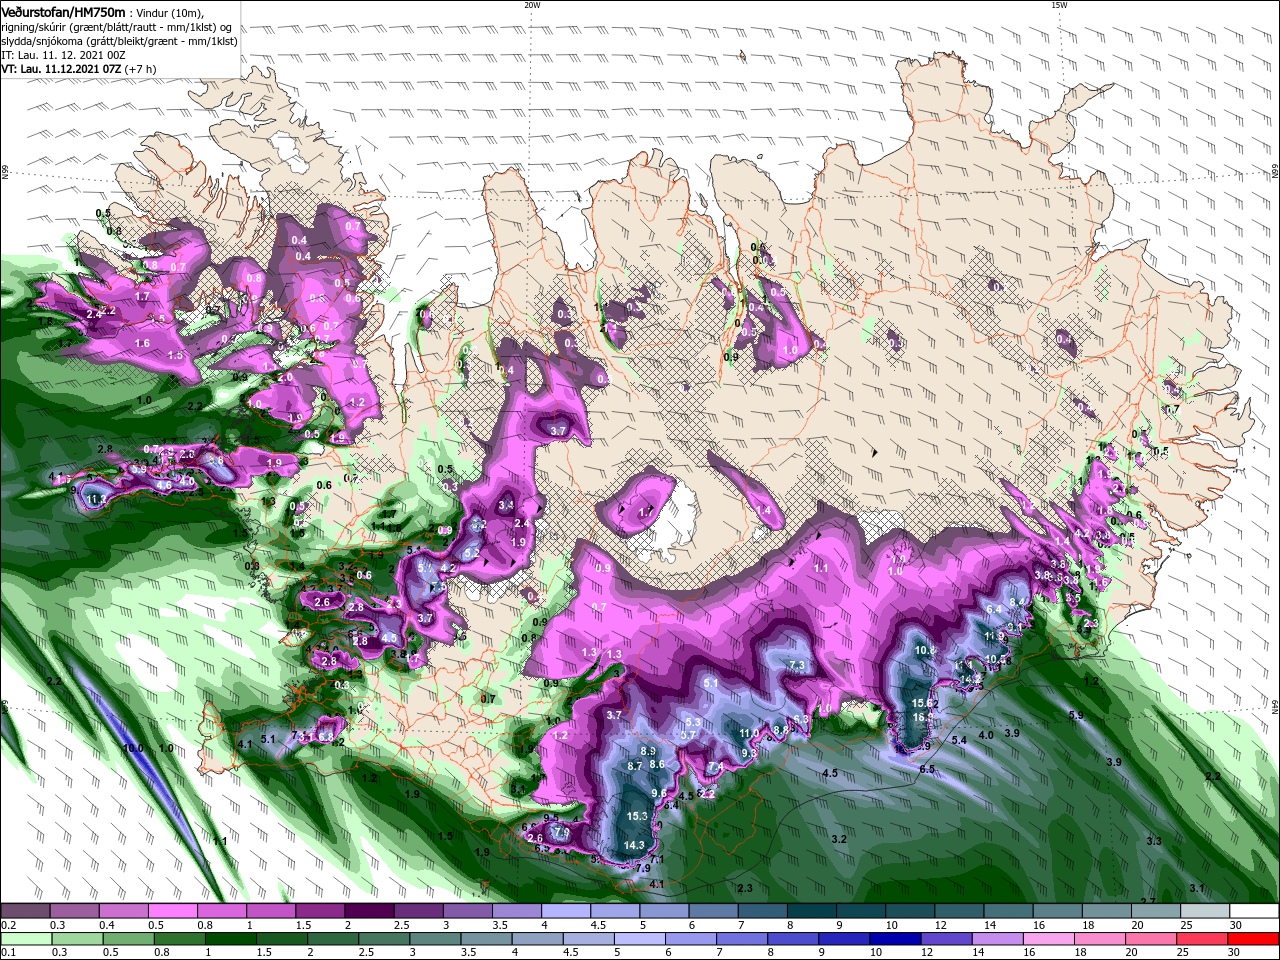
Task: Pick the lavender swatch labelled 4 on snow scale
Action: 566,912
